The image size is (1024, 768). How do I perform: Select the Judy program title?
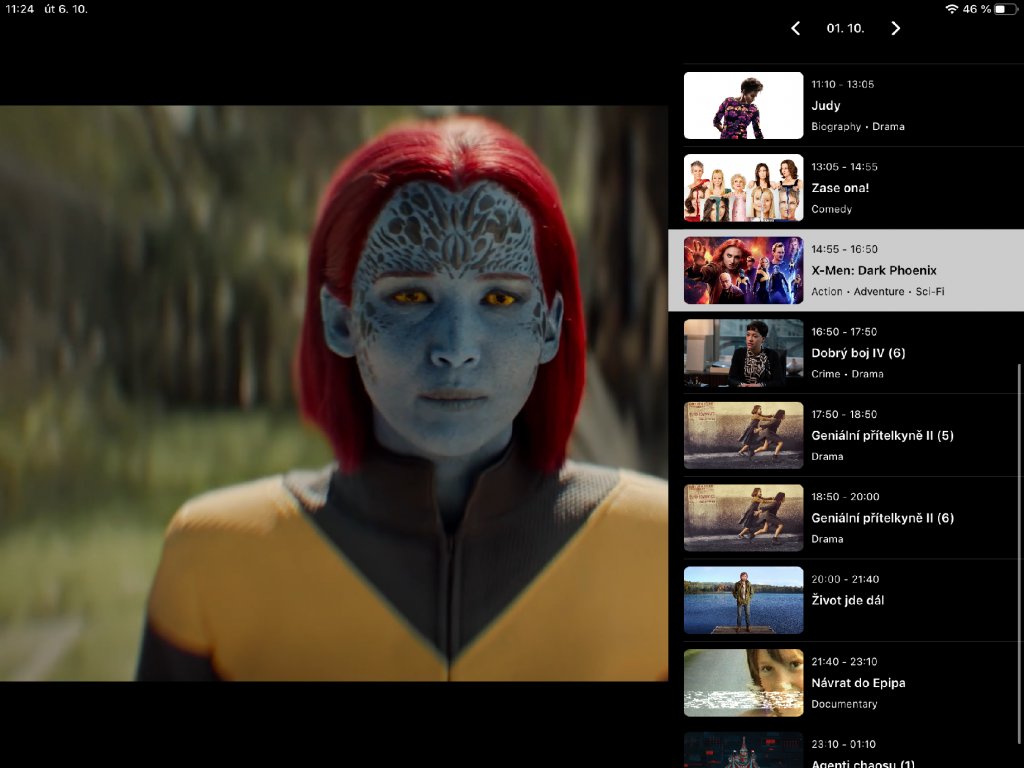pos(825,106)
